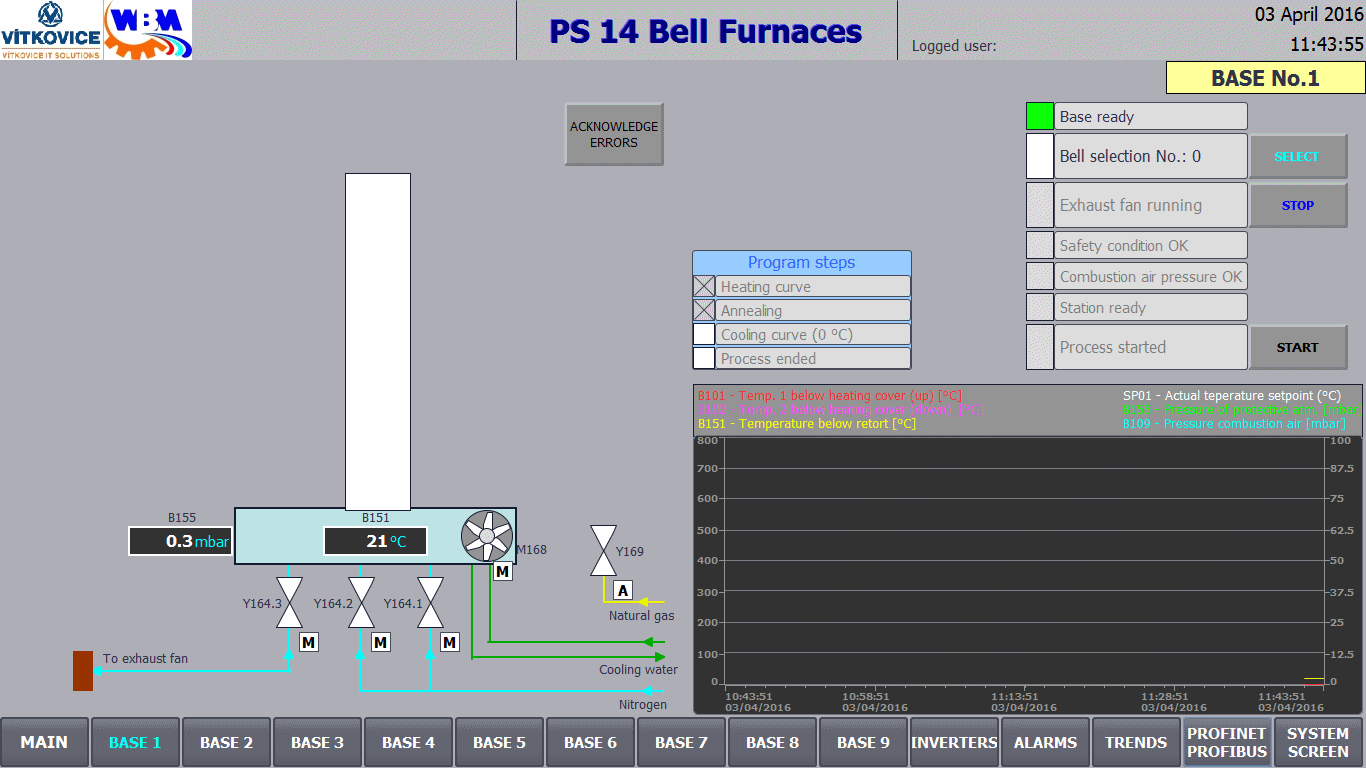Open the ALARMS screen tab
The width and height of the screenshot is (1366, 768).
[1045, 743]
